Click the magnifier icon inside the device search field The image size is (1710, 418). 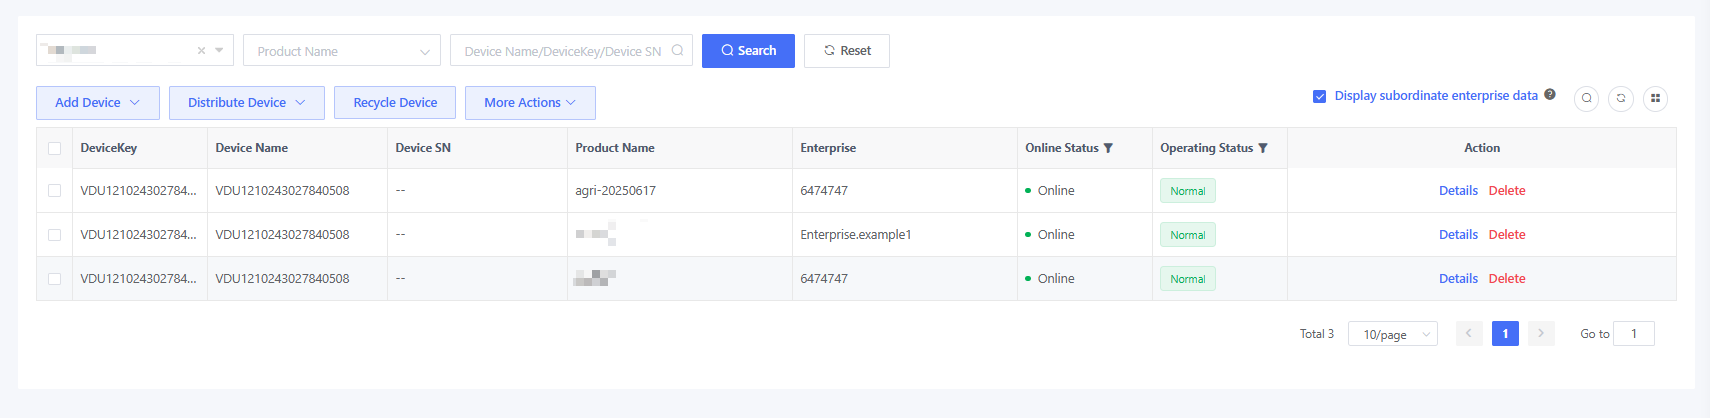677,51
